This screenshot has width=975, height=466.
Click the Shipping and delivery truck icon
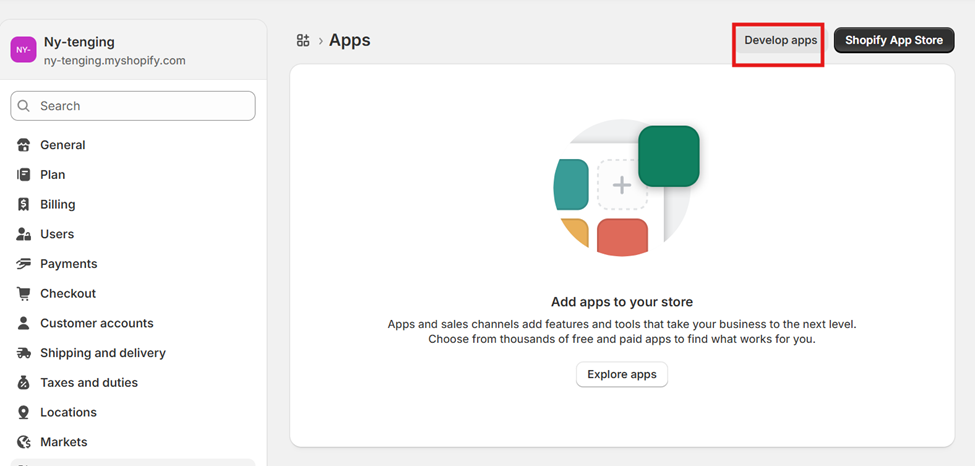(24, 353)
